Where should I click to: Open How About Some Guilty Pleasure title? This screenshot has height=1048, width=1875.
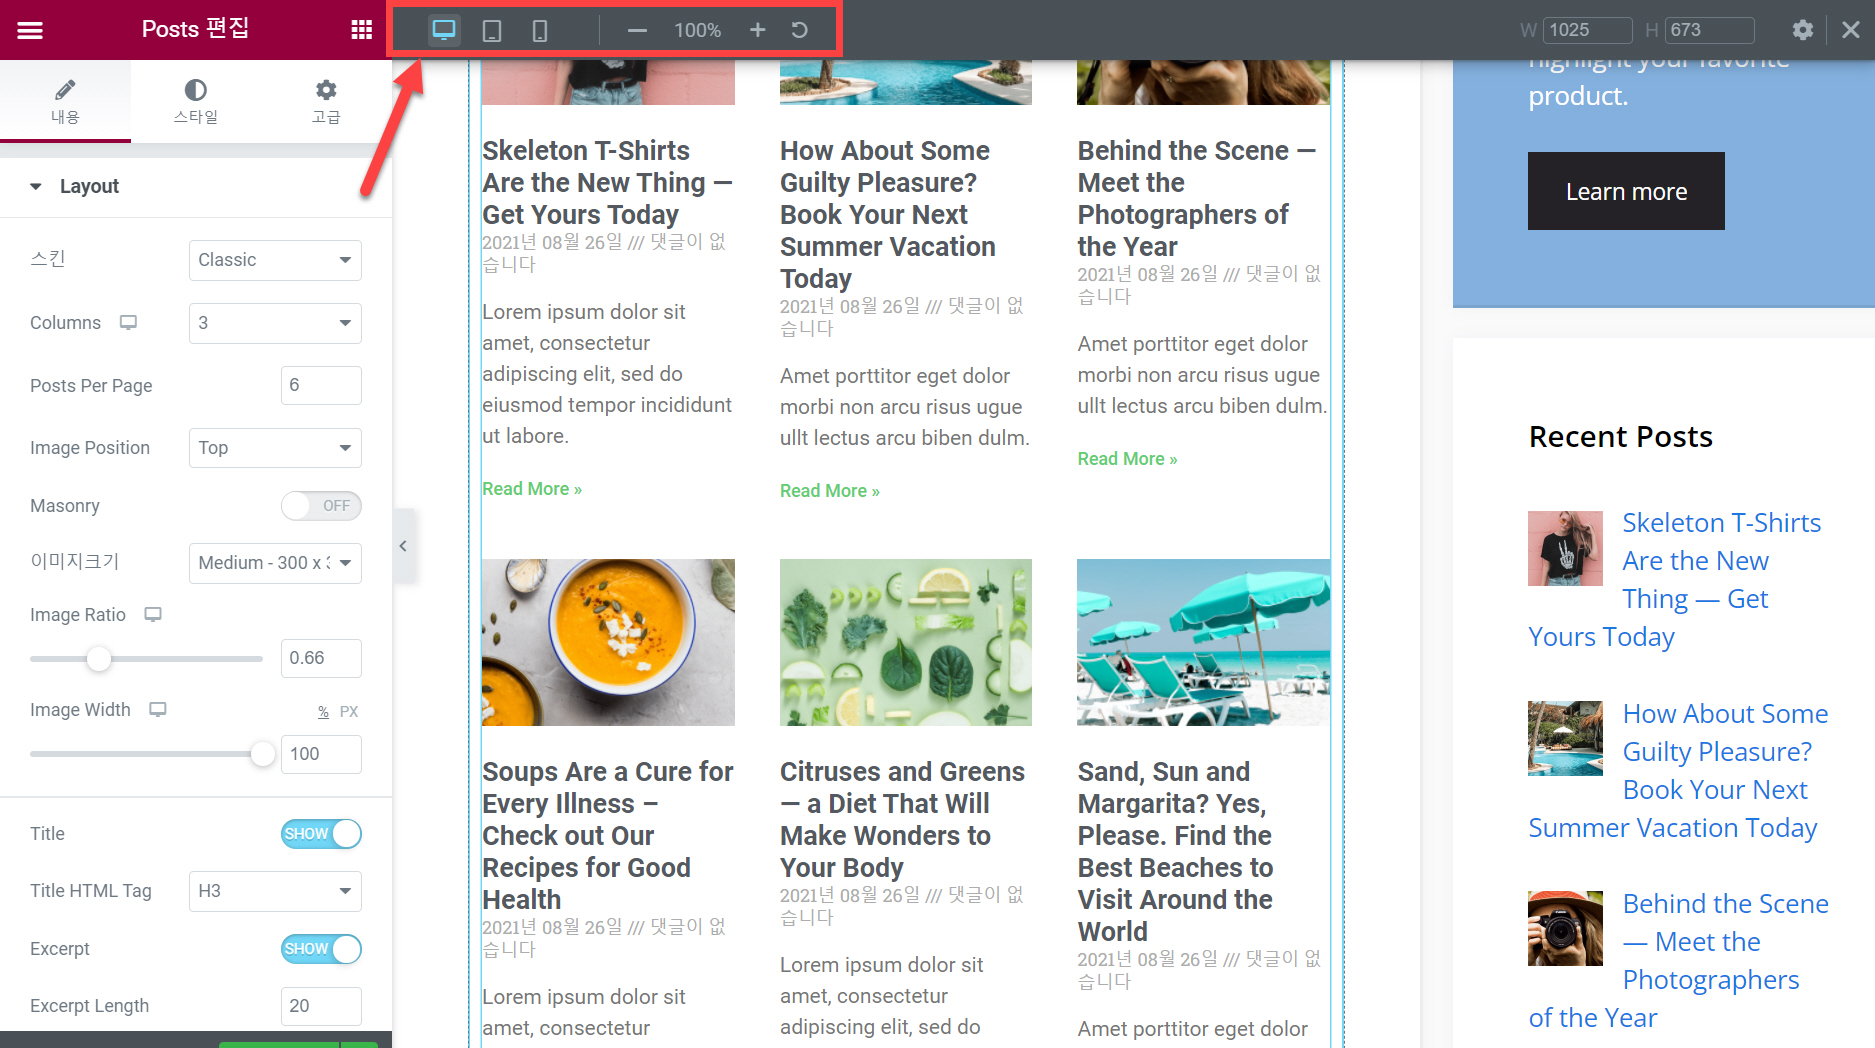tap(888, 215)
